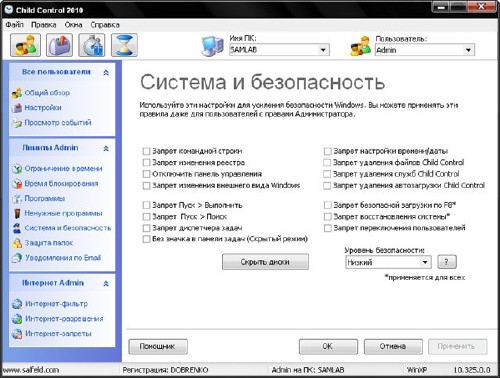Open the settings mailbox toolbar icon
This screenshot has width=500, height=378.
60,45
